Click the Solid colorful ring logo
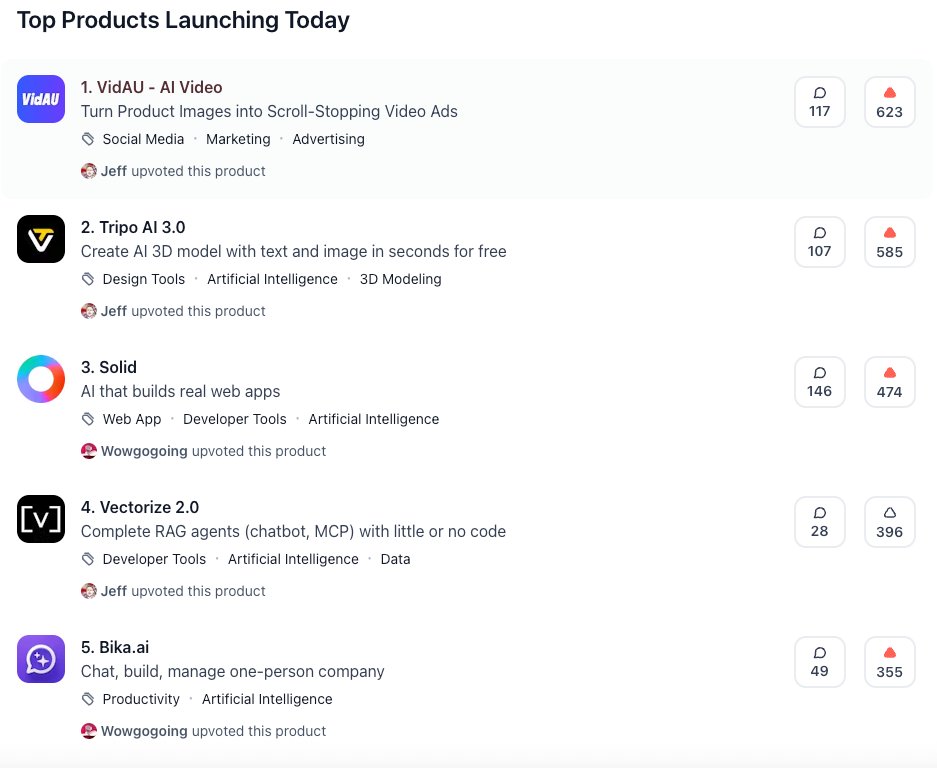 click(41, 379)
